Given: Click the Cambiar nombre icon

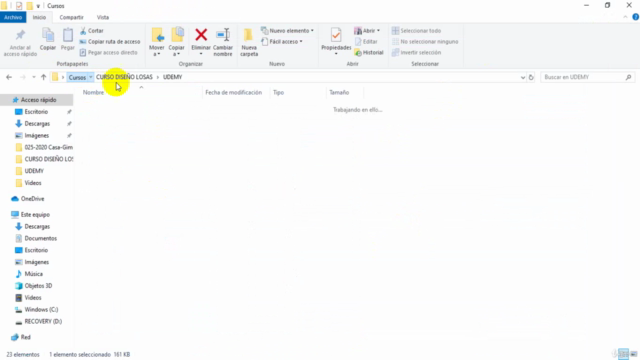Looking at the screenshot, I should click(x=223, y=35).
